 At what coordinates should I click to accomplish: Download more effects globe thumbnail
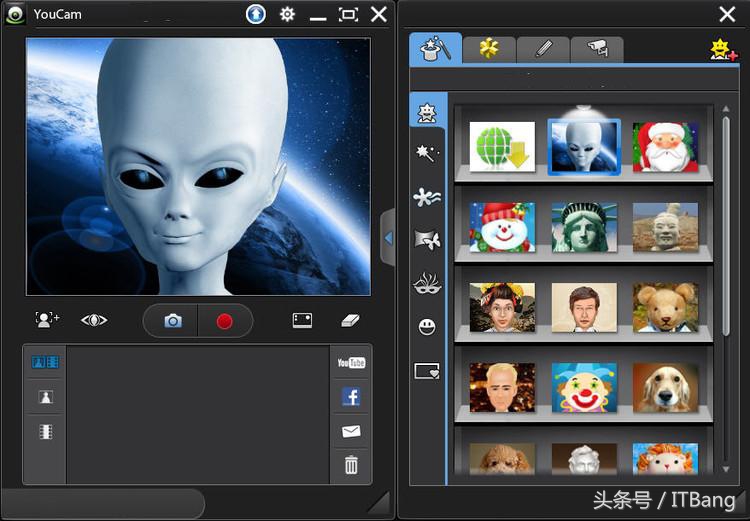(503, 147)
